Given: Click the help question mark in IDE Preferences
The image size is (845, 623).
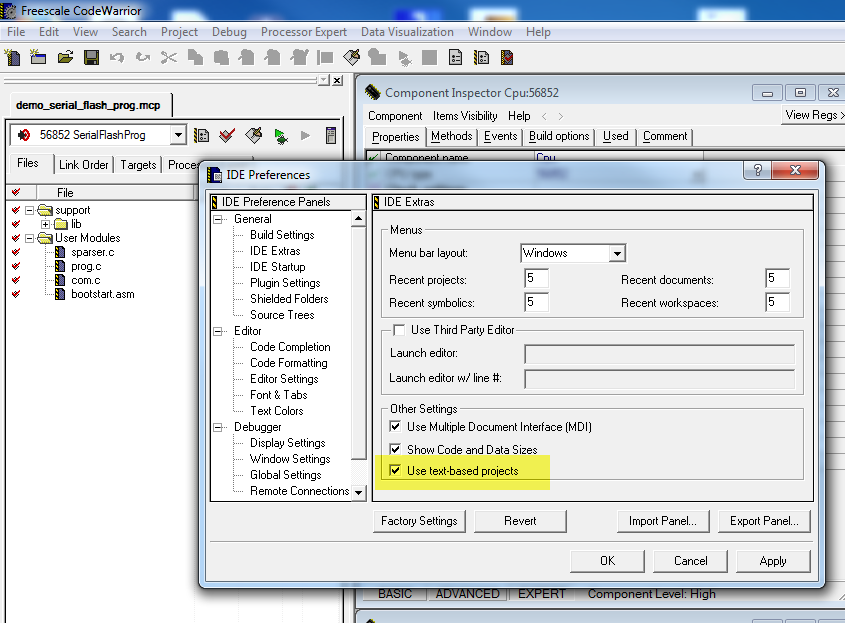Looking at the screenshot, I should point(758,170).
